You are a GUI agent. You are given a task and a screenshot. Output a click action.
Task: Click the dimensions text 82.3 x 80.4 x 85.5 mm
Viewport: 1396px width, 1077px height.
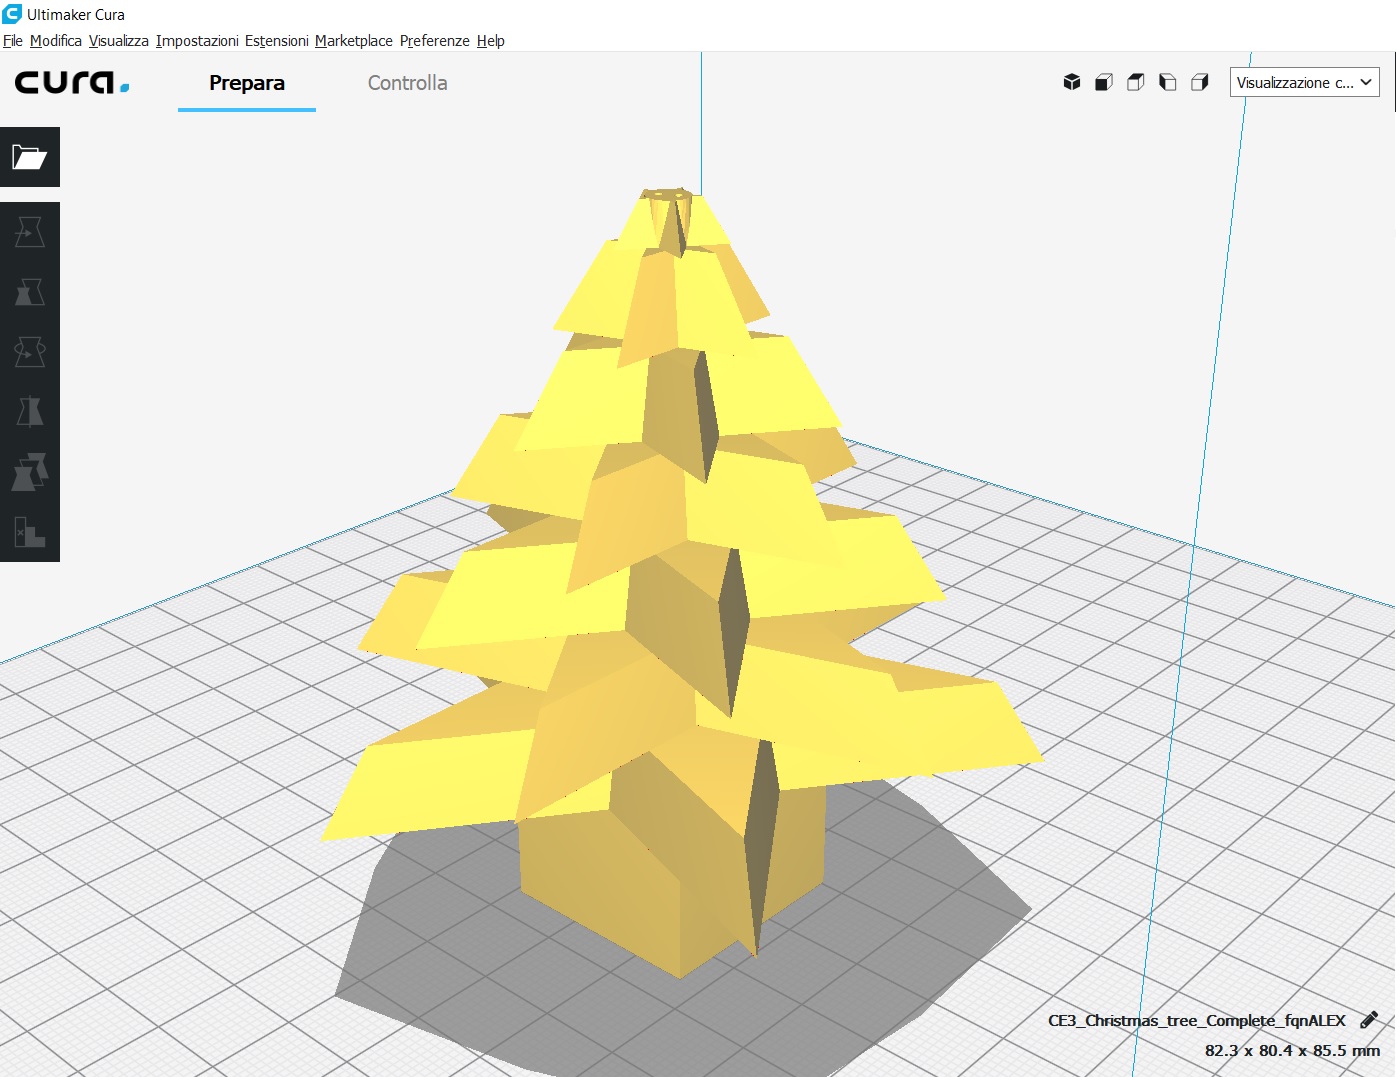[1292, 1050]
